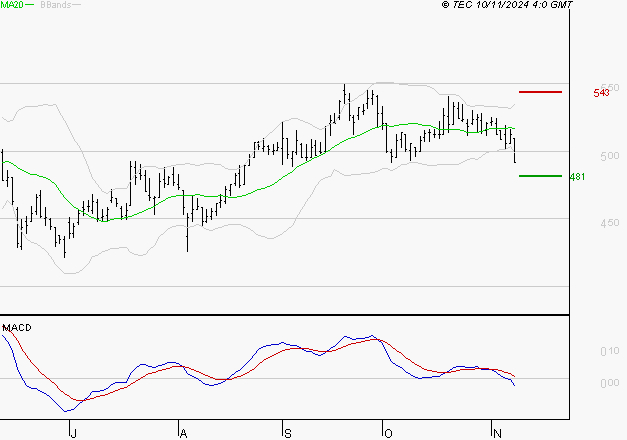Click the red 543 resistance value

[601, 93]
